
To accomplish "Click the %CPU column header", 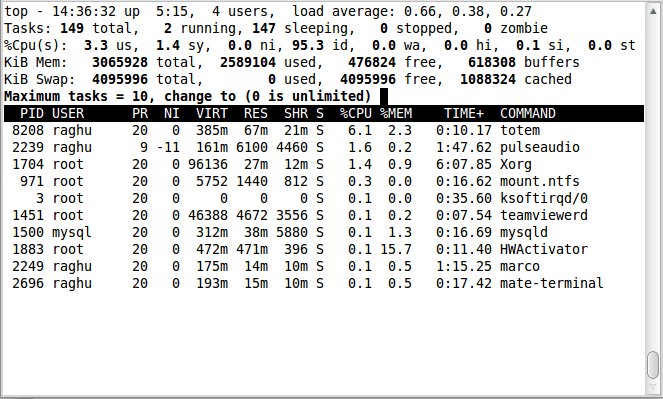I will [x=355, y=113].
